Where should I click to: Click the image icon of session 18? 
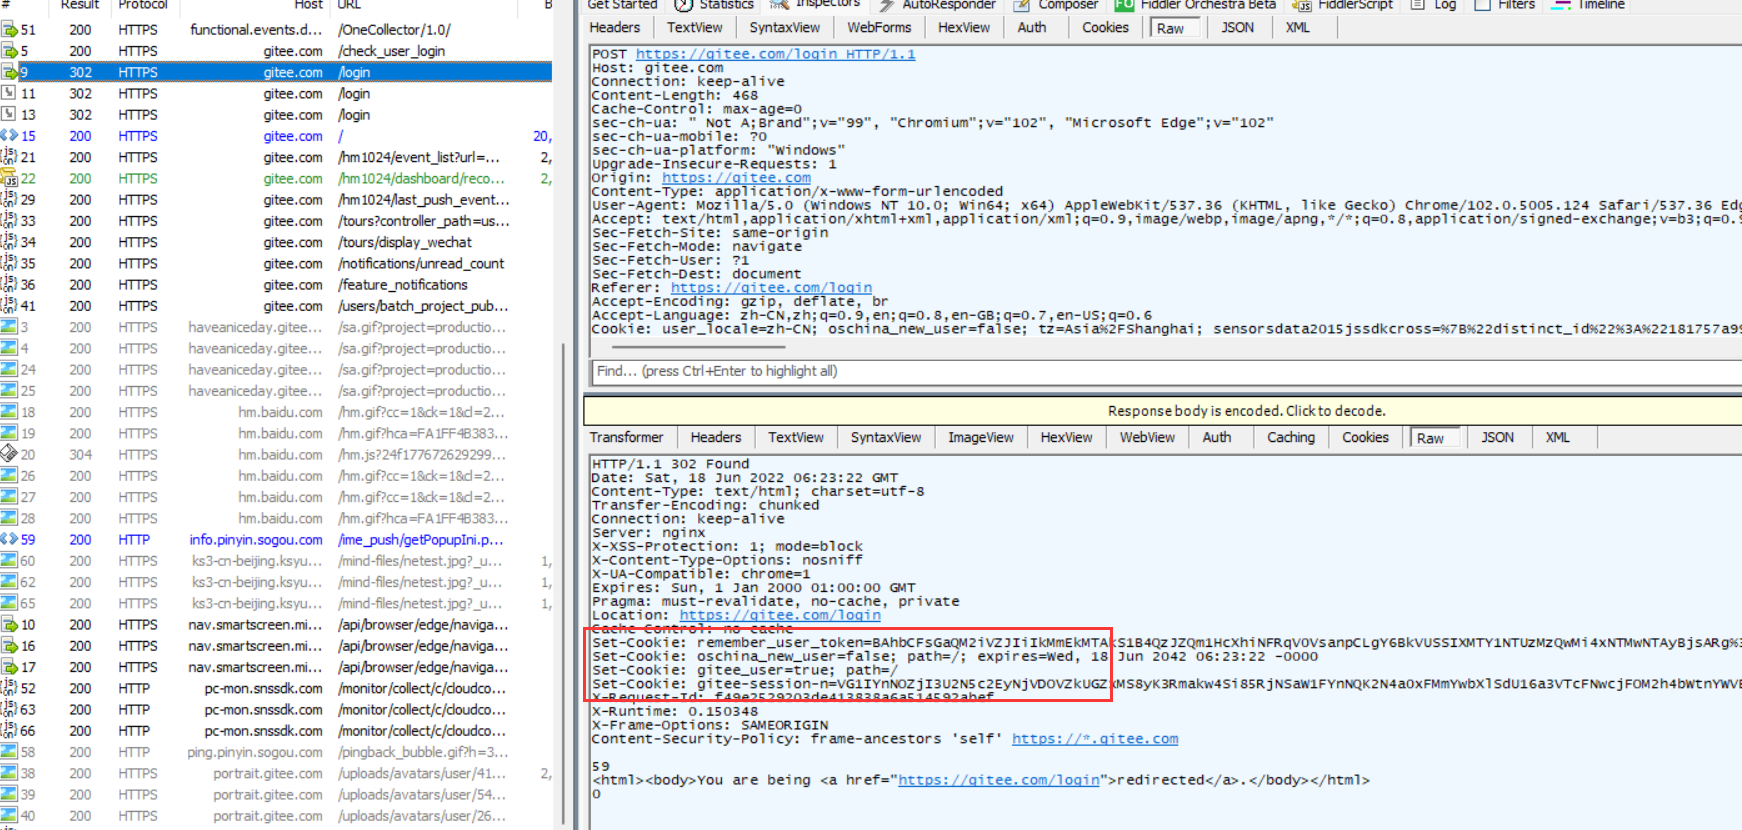10,412
